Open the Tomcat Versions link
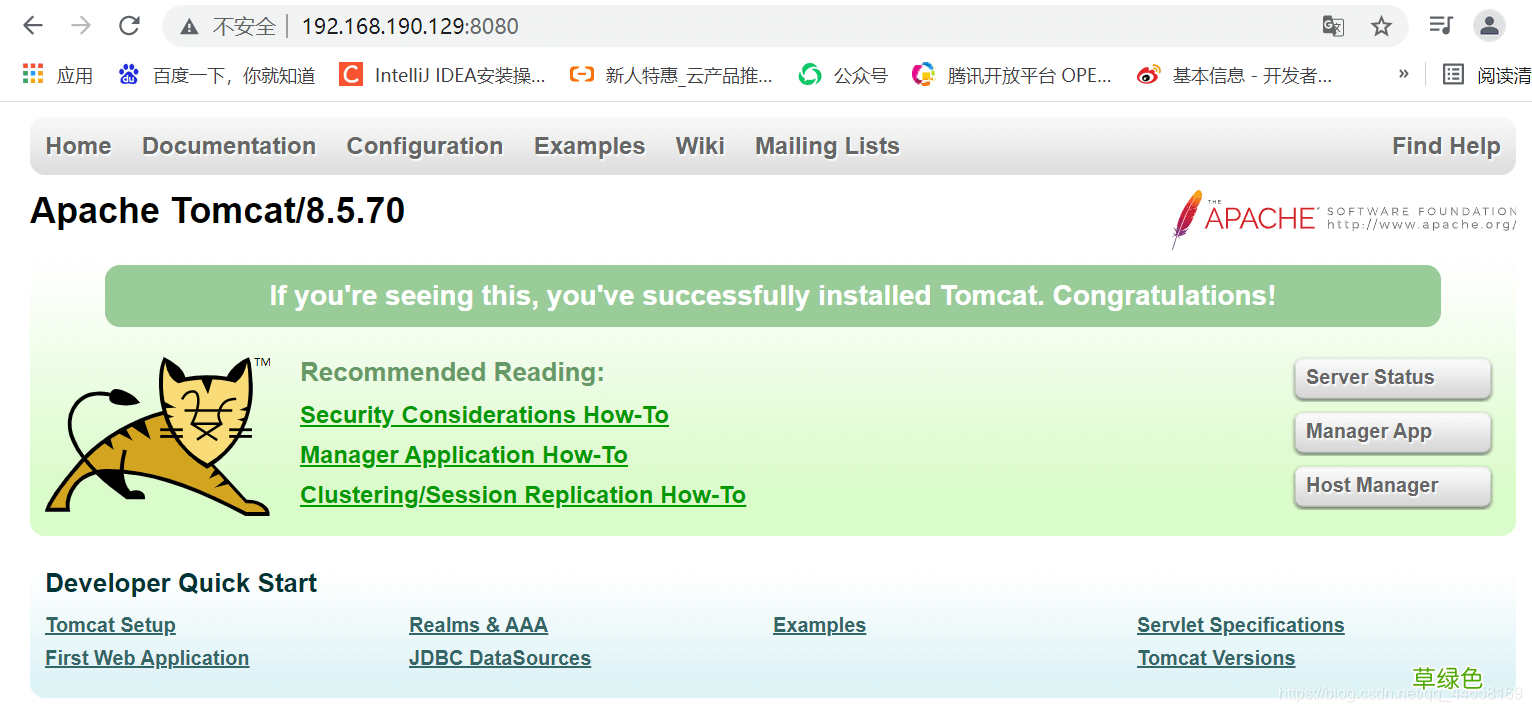This screenshot has width=1532, height=712. (x=1216, y=658)
